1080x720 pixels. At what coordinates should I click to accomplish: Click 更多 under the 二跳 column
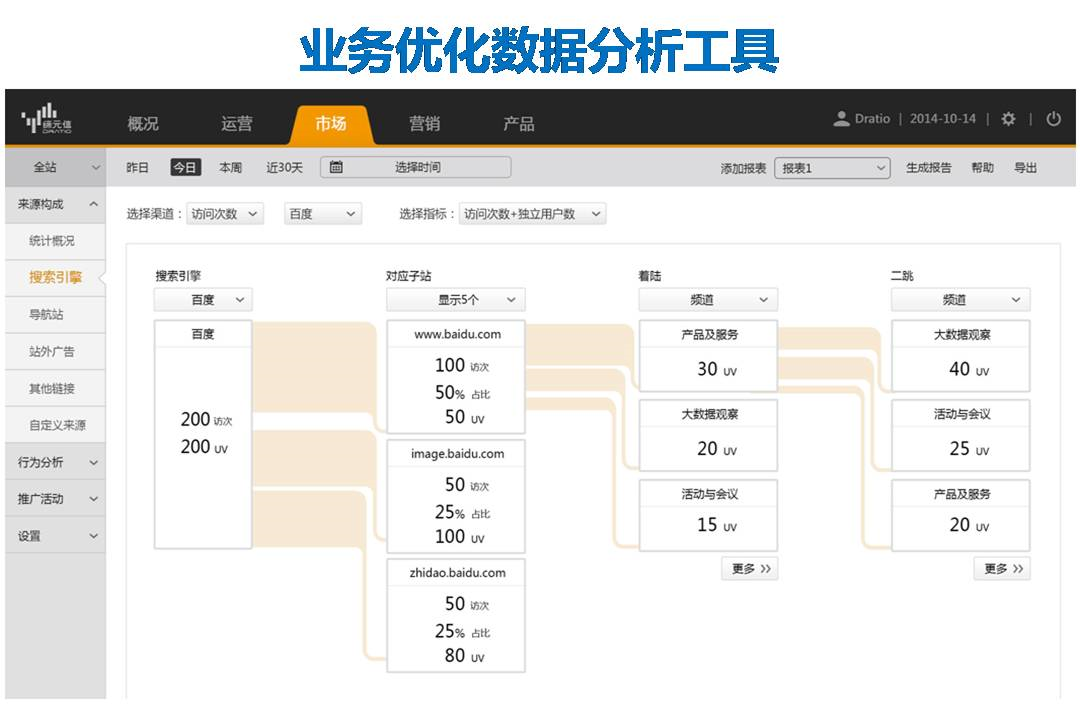(1003, 568)
